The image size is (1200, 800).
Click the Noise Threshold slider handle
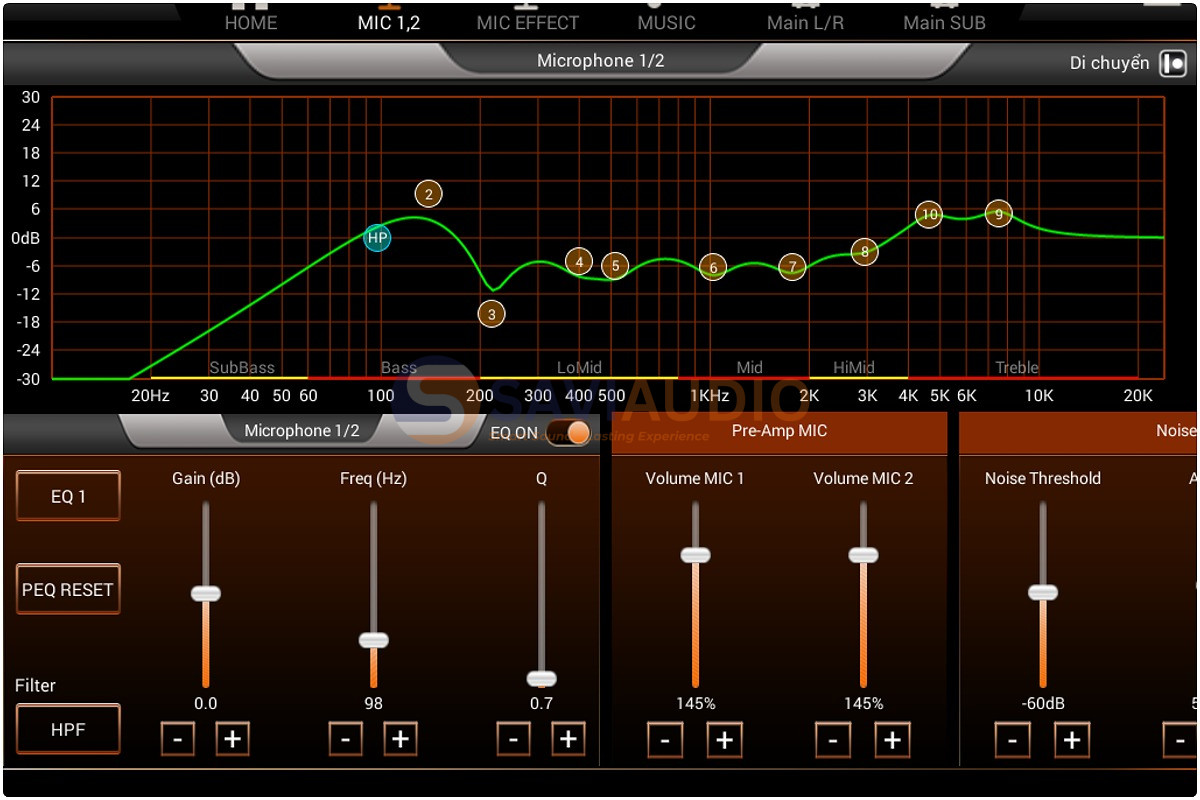pos(1043,592)
